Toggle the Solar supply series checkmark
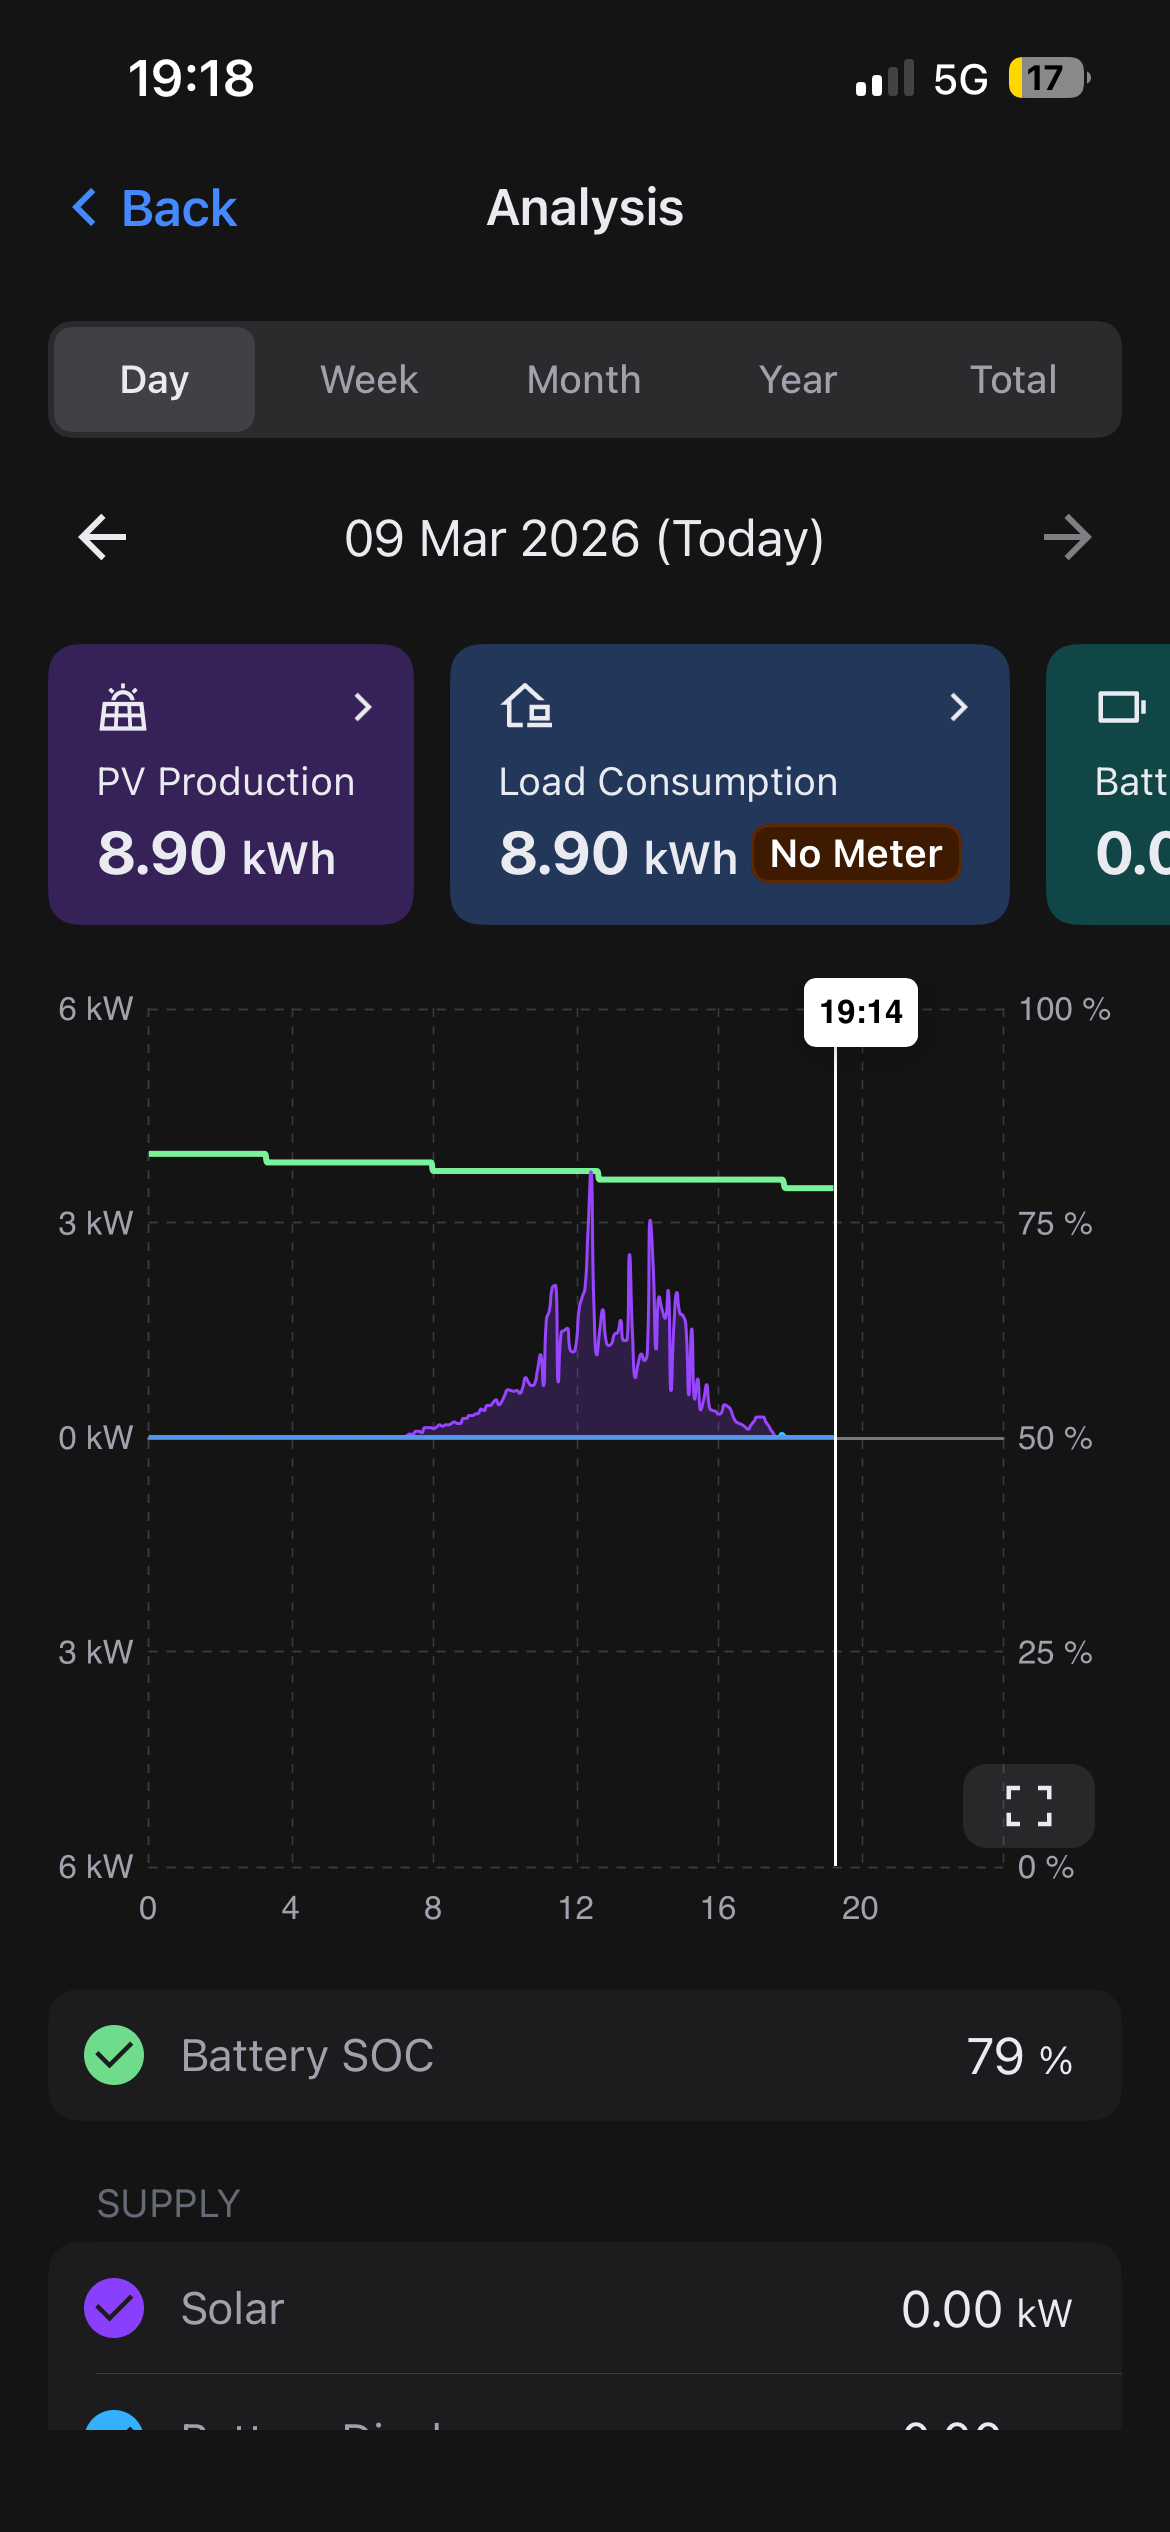1170x2532 pixels. point(114,2308)
